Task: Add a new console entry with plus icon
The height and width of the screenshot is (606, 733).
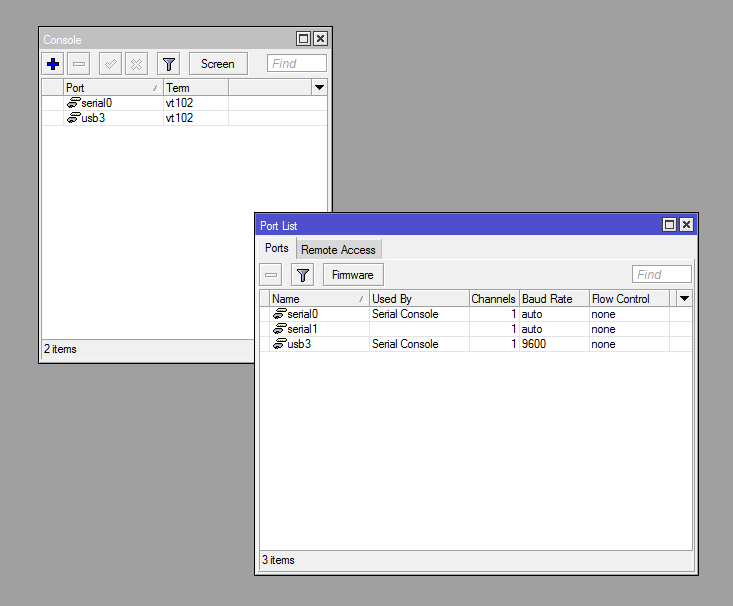Action: (53, 64)
